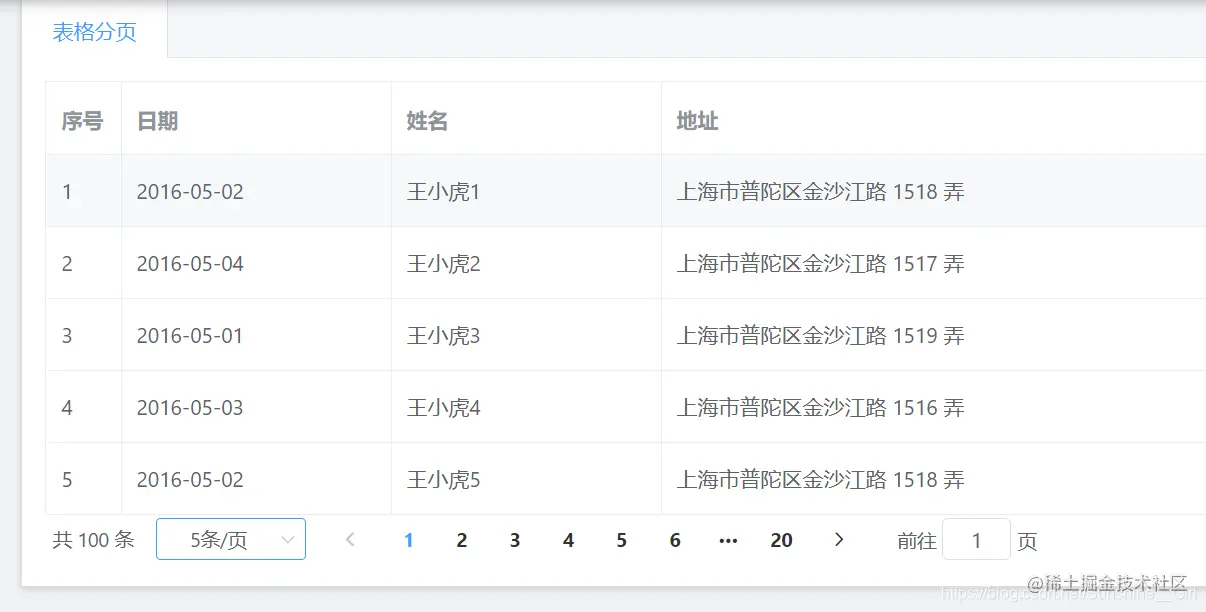Select the row numbered 1
This screenshot has width=1206, height=612.
pos(626,191)
